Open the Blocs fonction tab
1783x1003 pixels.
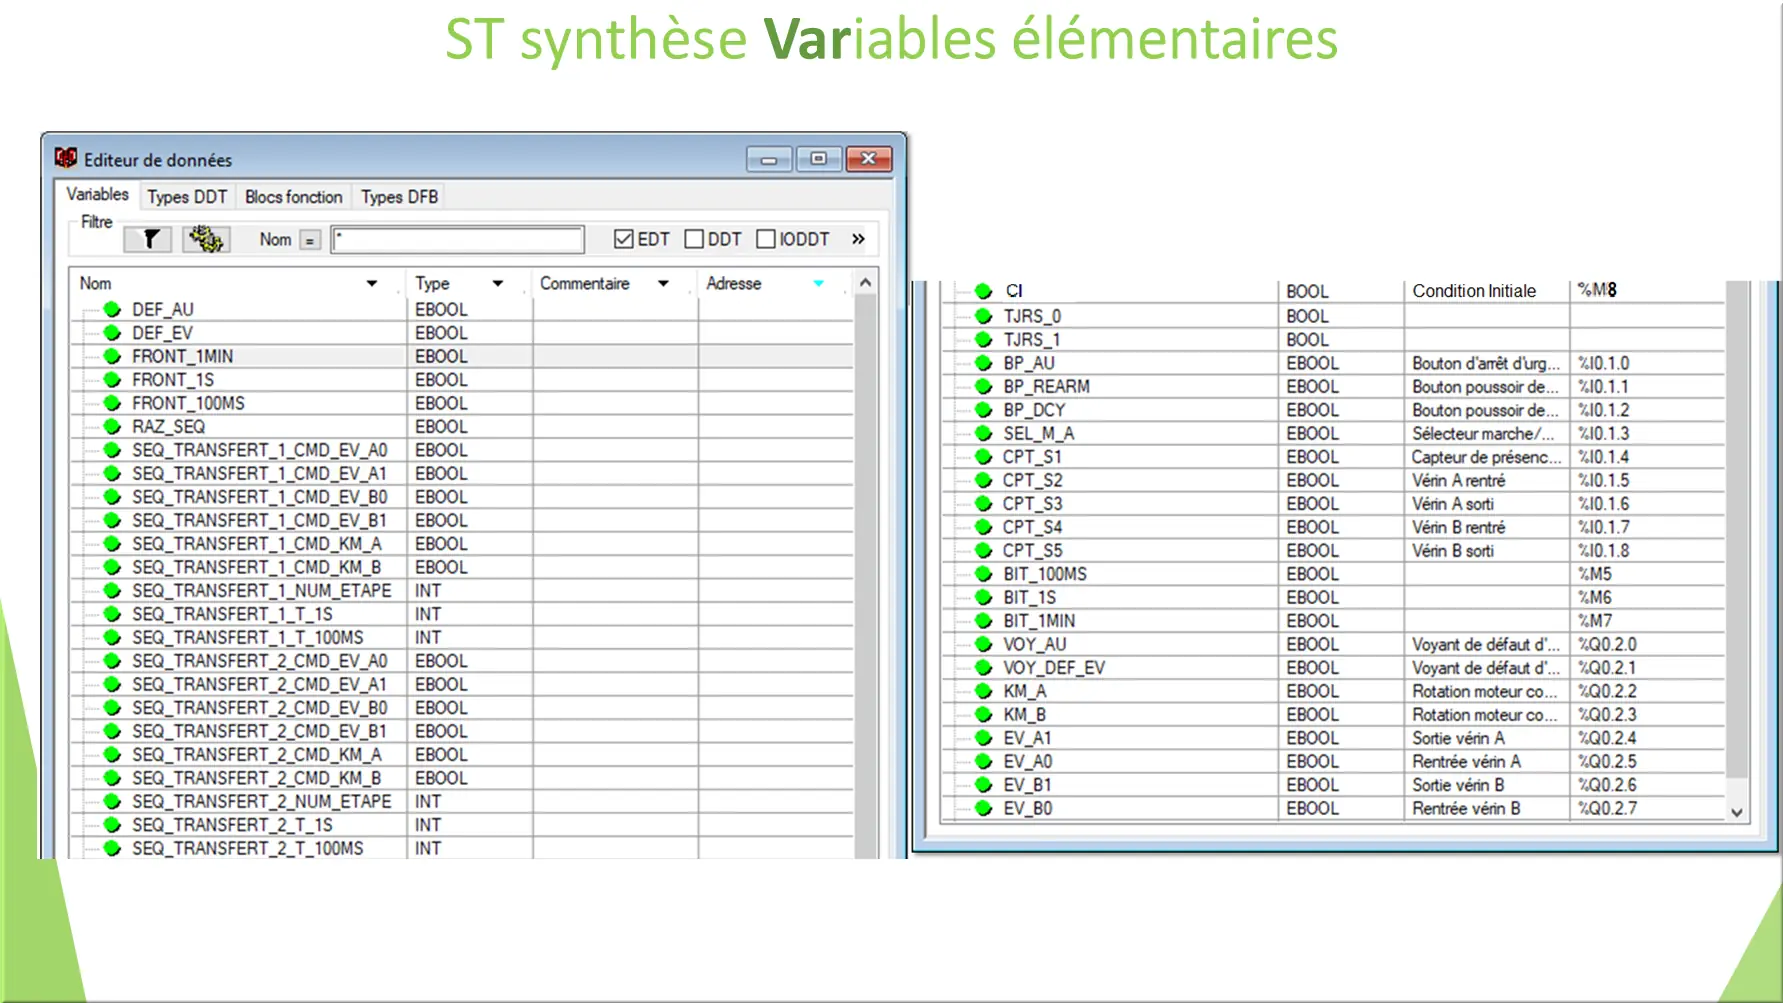(x=293, y=196)
